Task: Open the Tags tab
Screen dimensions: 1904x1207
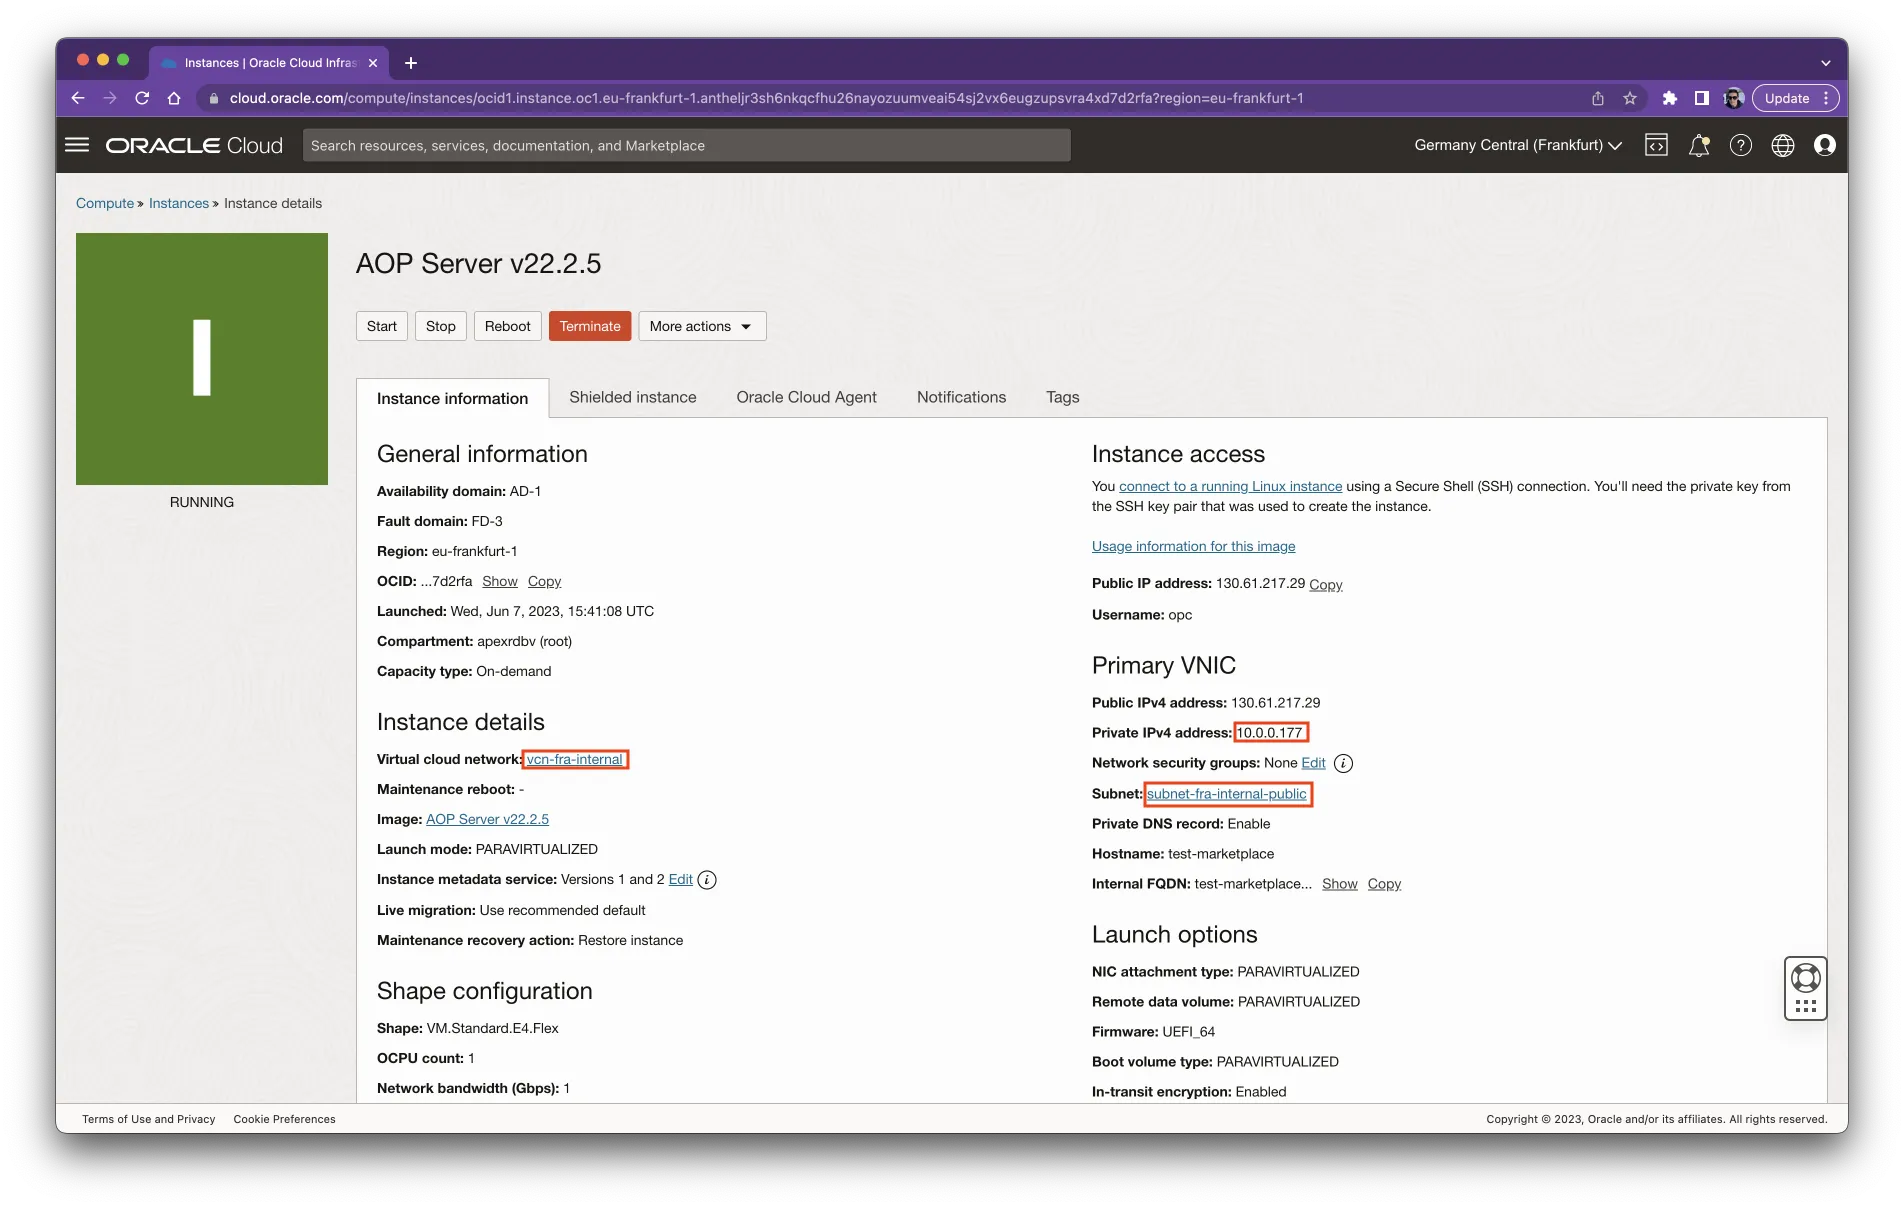Action: (x=1062, y=397)
